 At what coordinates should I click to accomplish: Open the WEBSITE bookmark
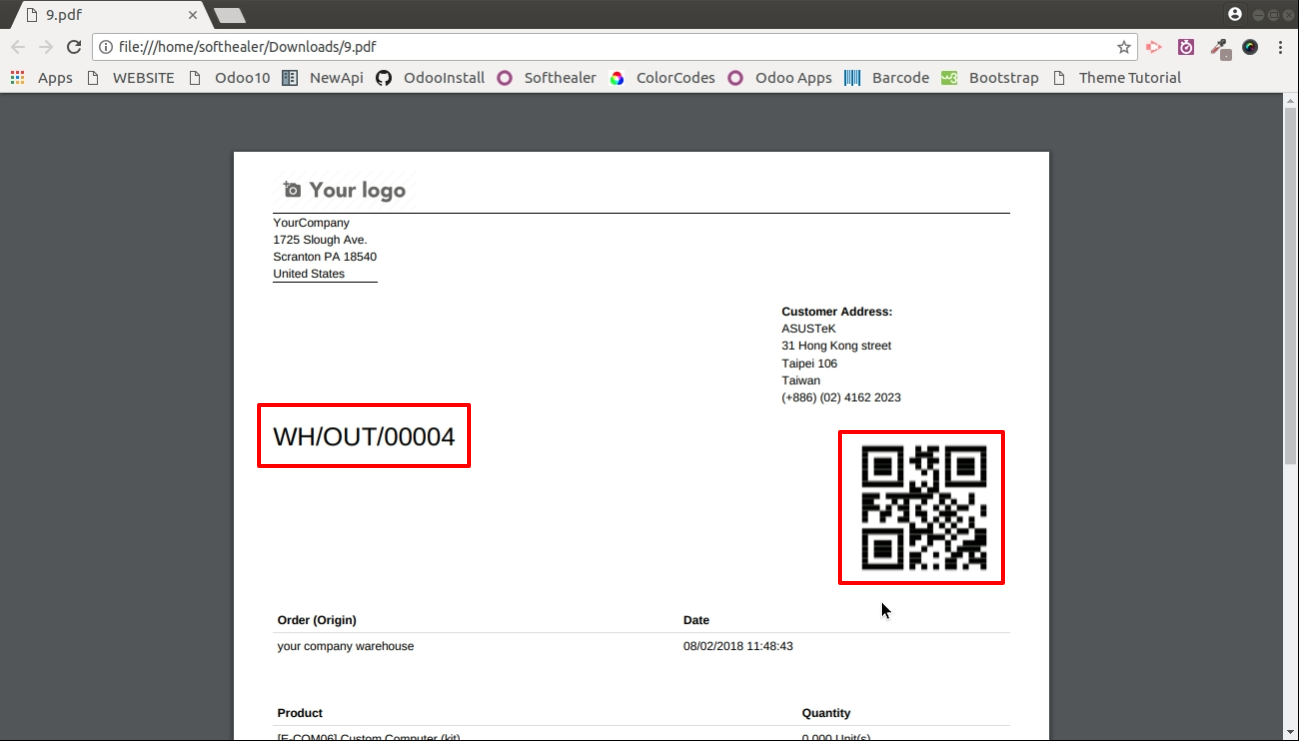(x=131, y=78)
